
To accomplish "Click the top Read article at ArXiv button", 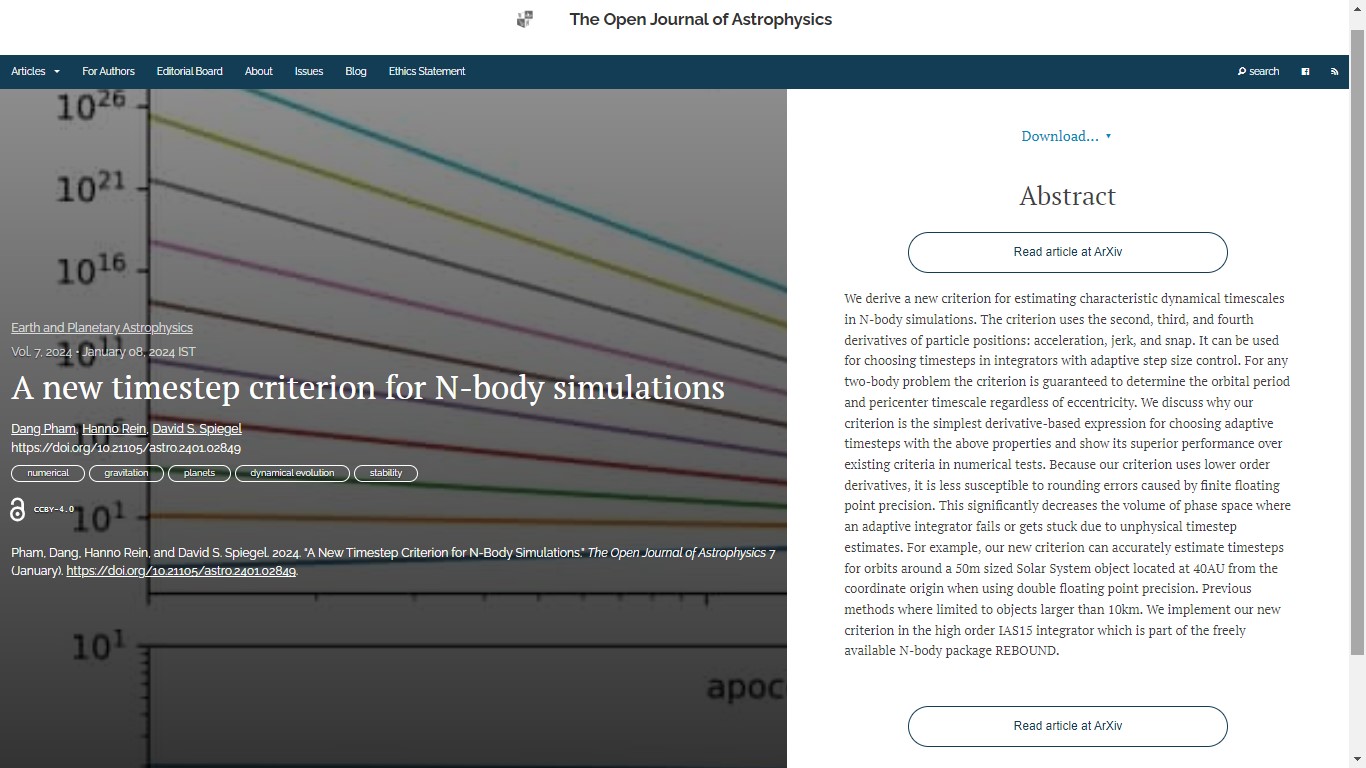I will [x=1067, y=252].
